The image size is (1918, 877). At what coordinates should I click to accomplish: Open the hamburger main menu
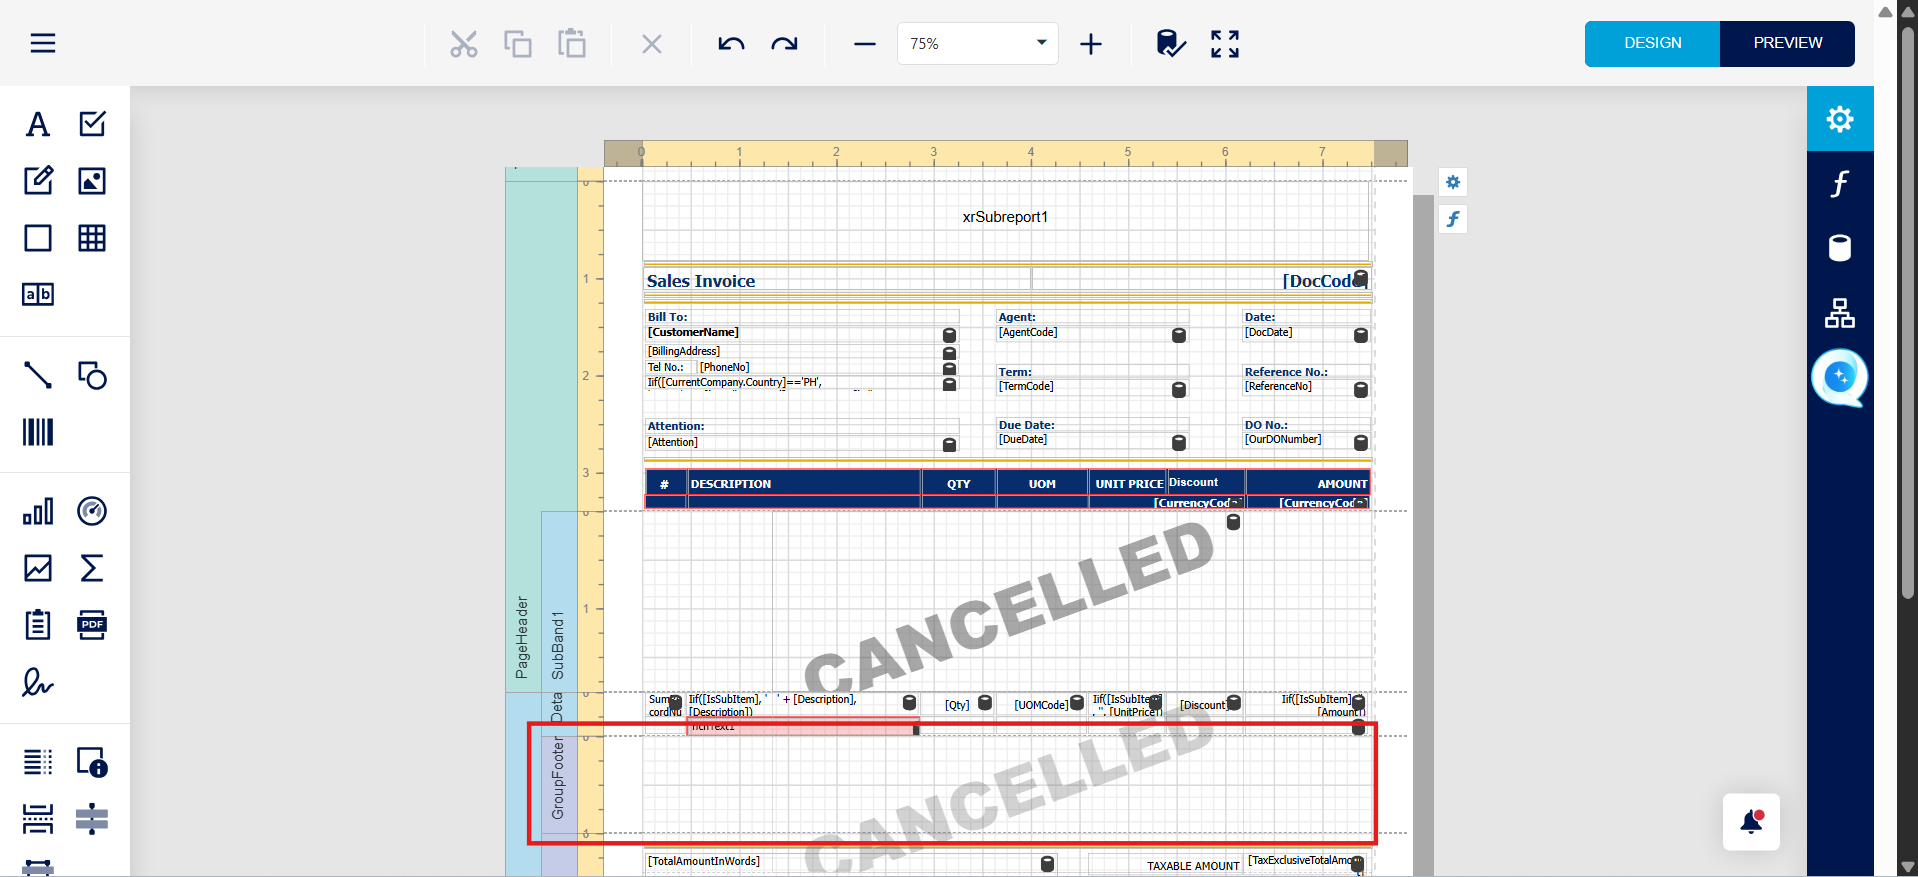click(43, 43)
